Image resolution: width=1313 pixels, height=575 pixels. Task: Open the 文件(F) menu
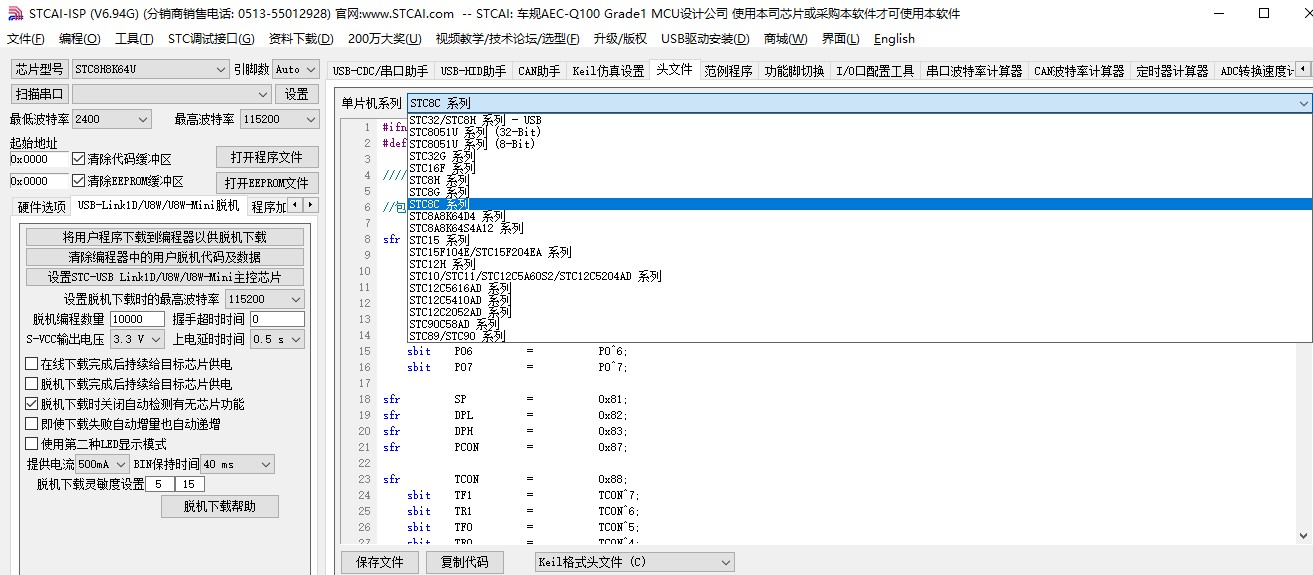25,39
